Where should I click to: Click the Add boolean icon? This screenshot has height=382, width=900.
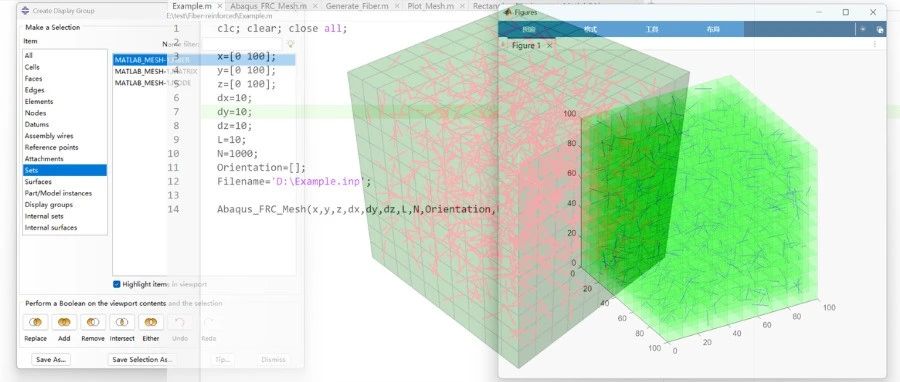pyautogui.click(x=64, y=322)
